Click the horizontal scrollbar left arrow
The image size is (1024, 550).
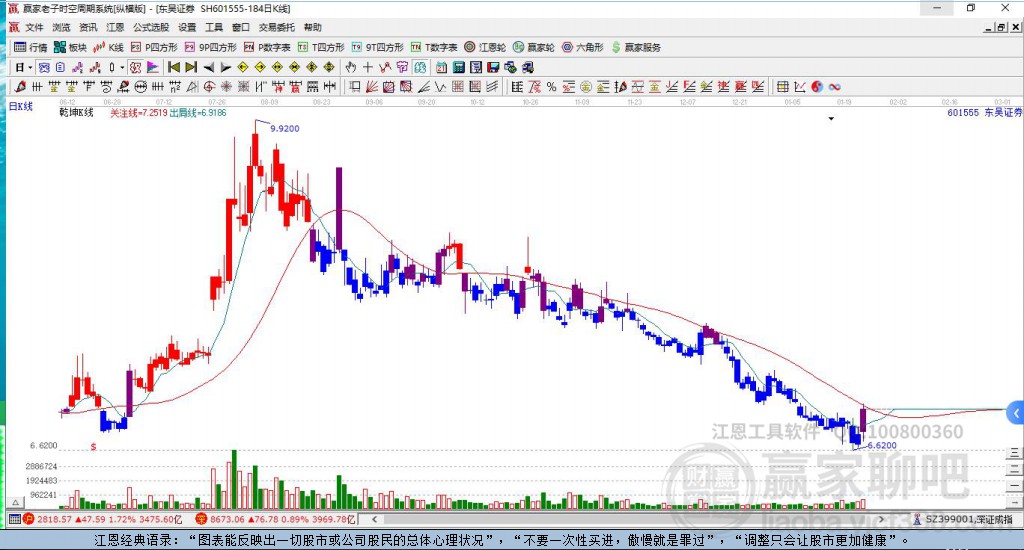(x=374, y=519)
